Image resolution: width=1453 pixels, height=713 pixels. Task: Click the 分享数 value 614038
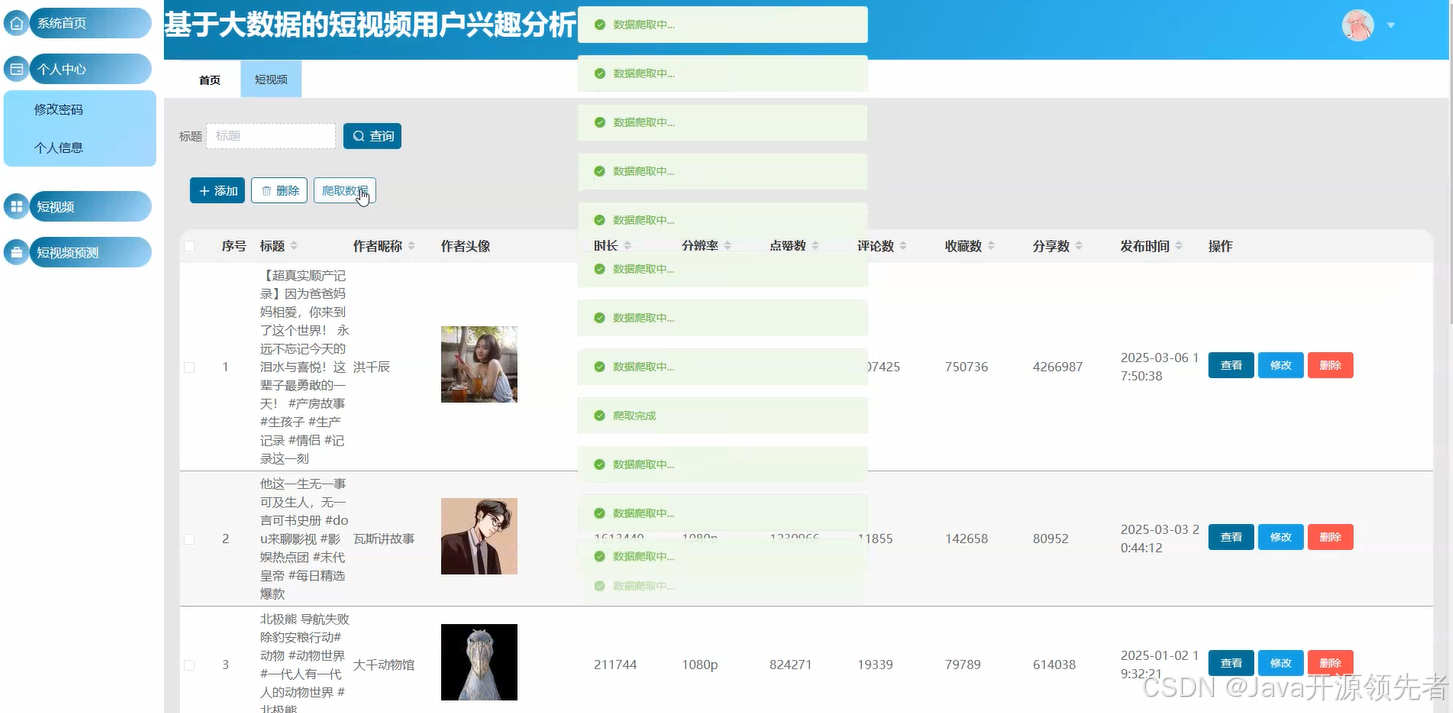click(x=1054, y=665)
